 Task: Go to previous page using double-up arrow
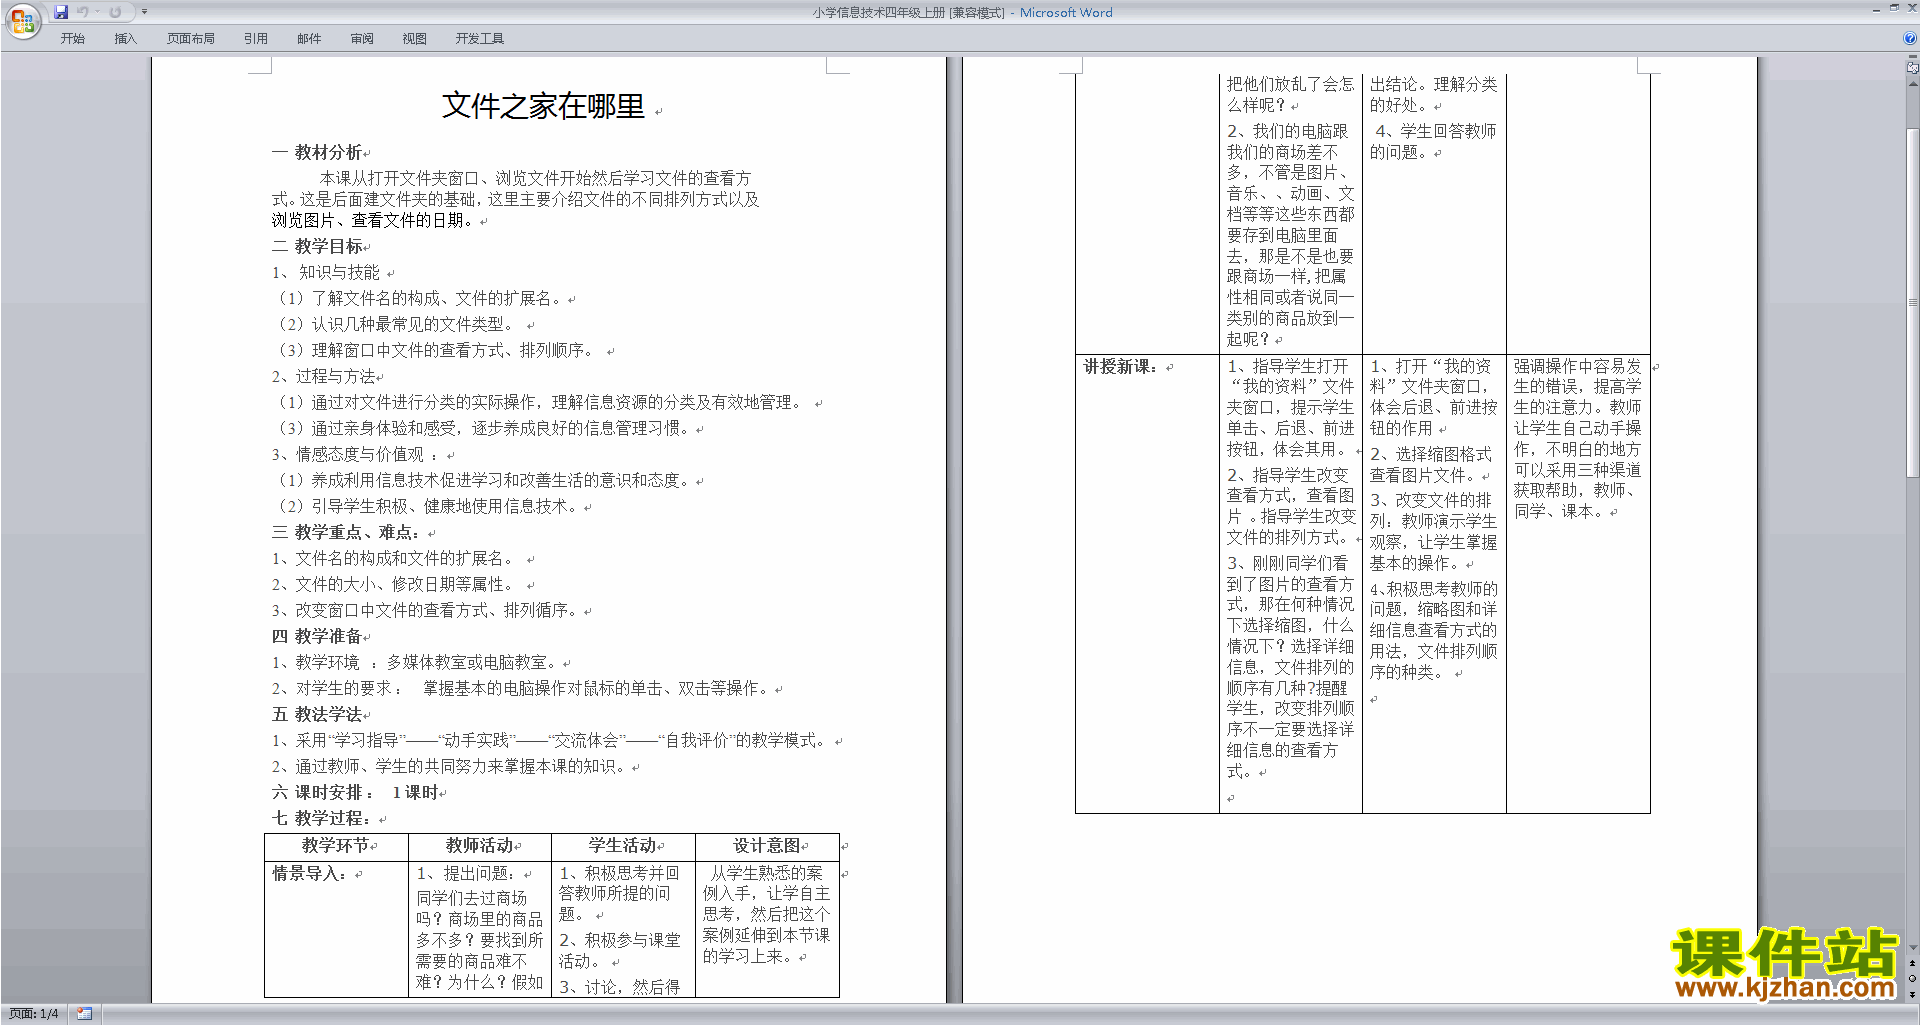tap(1912, 964)
